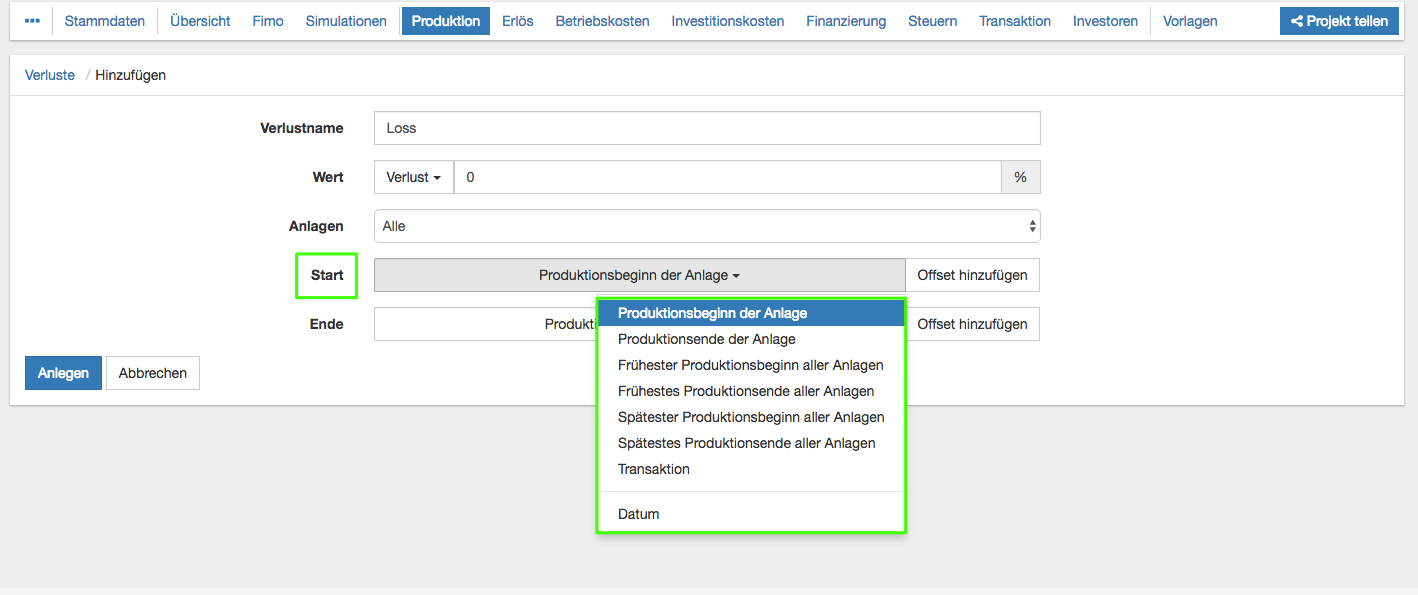This screenshot has height=595, width=1418.
Task: Switch to the Finanzierung tab
Action: 846,21
